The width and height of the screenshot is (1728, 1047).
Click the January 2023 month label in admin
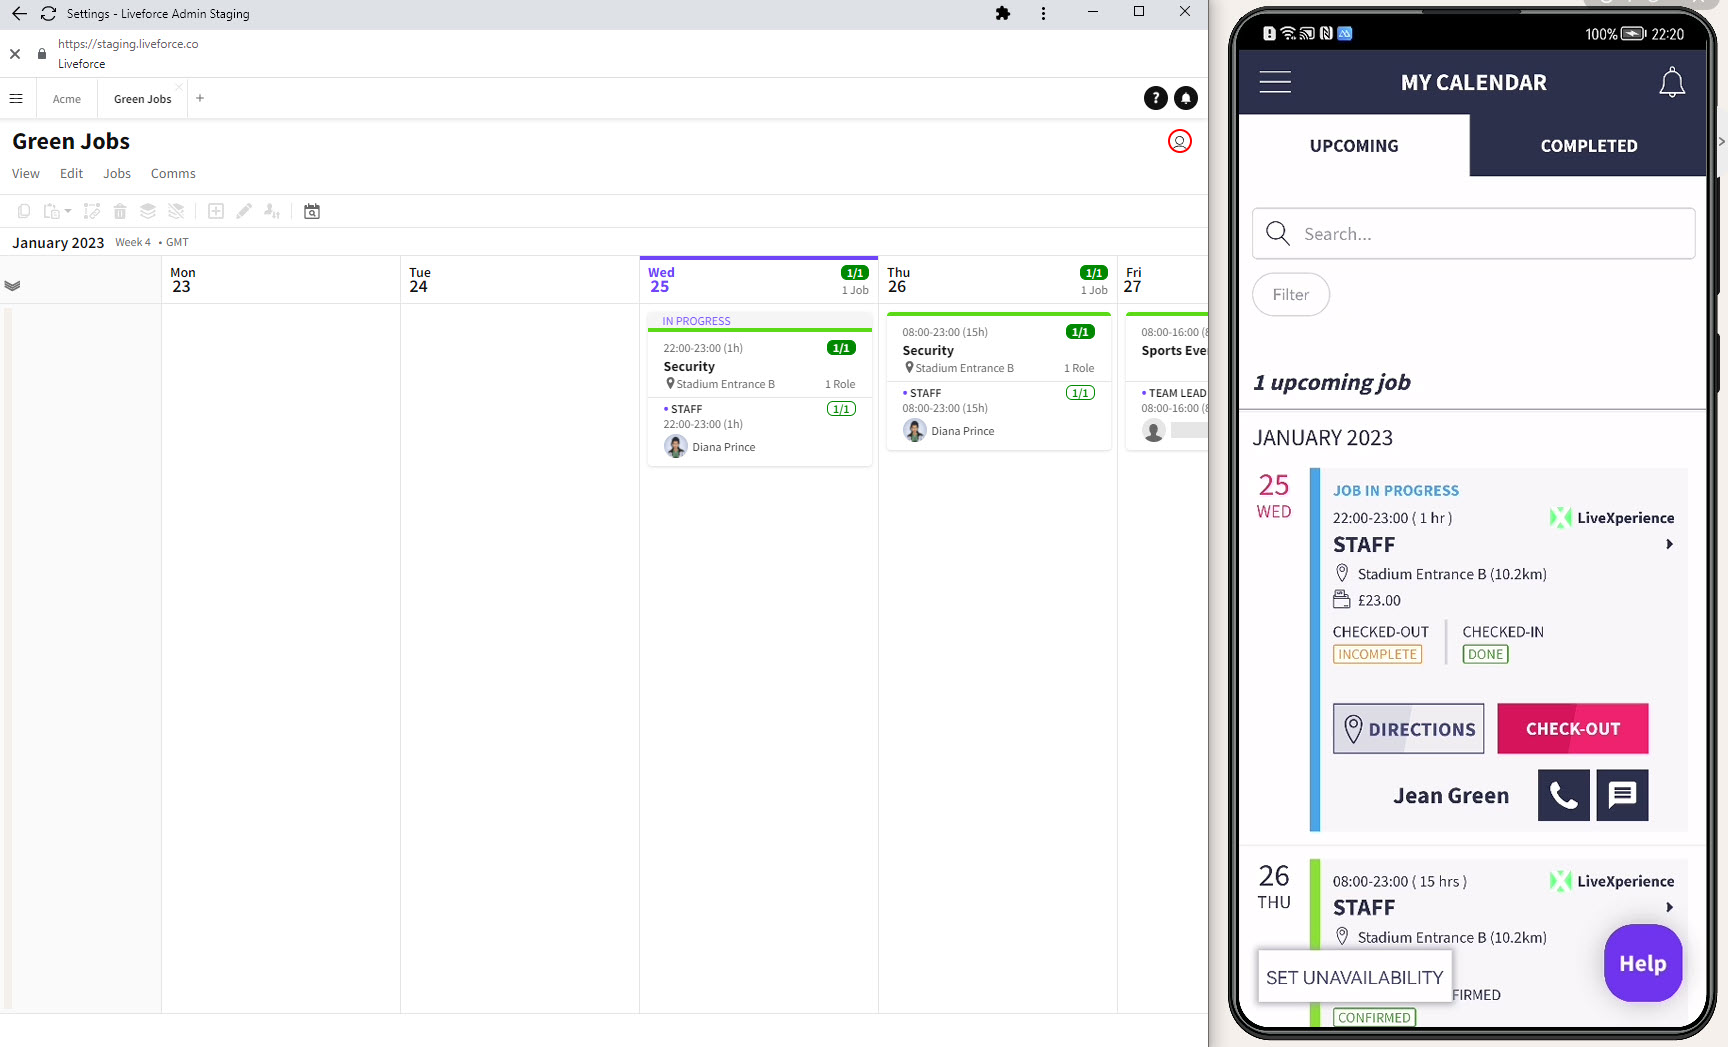click(58, 243)
